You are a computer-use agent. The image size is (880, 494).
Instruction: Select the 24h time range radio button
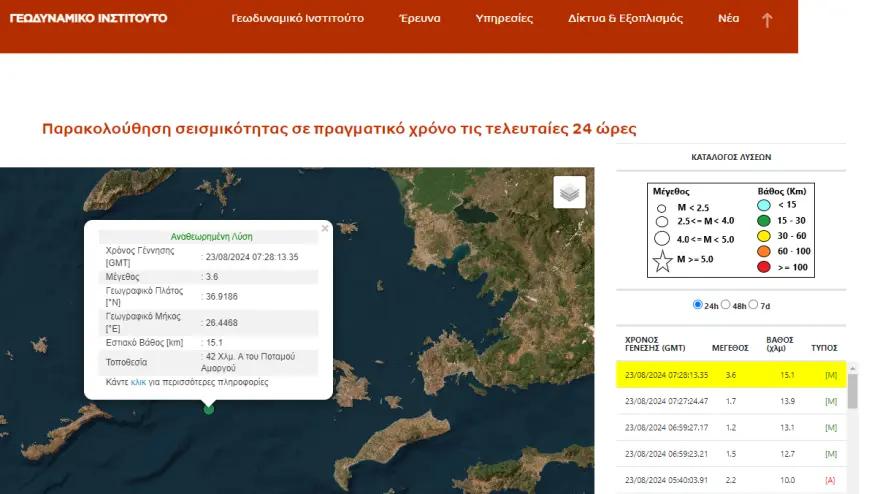coord(698,305)
